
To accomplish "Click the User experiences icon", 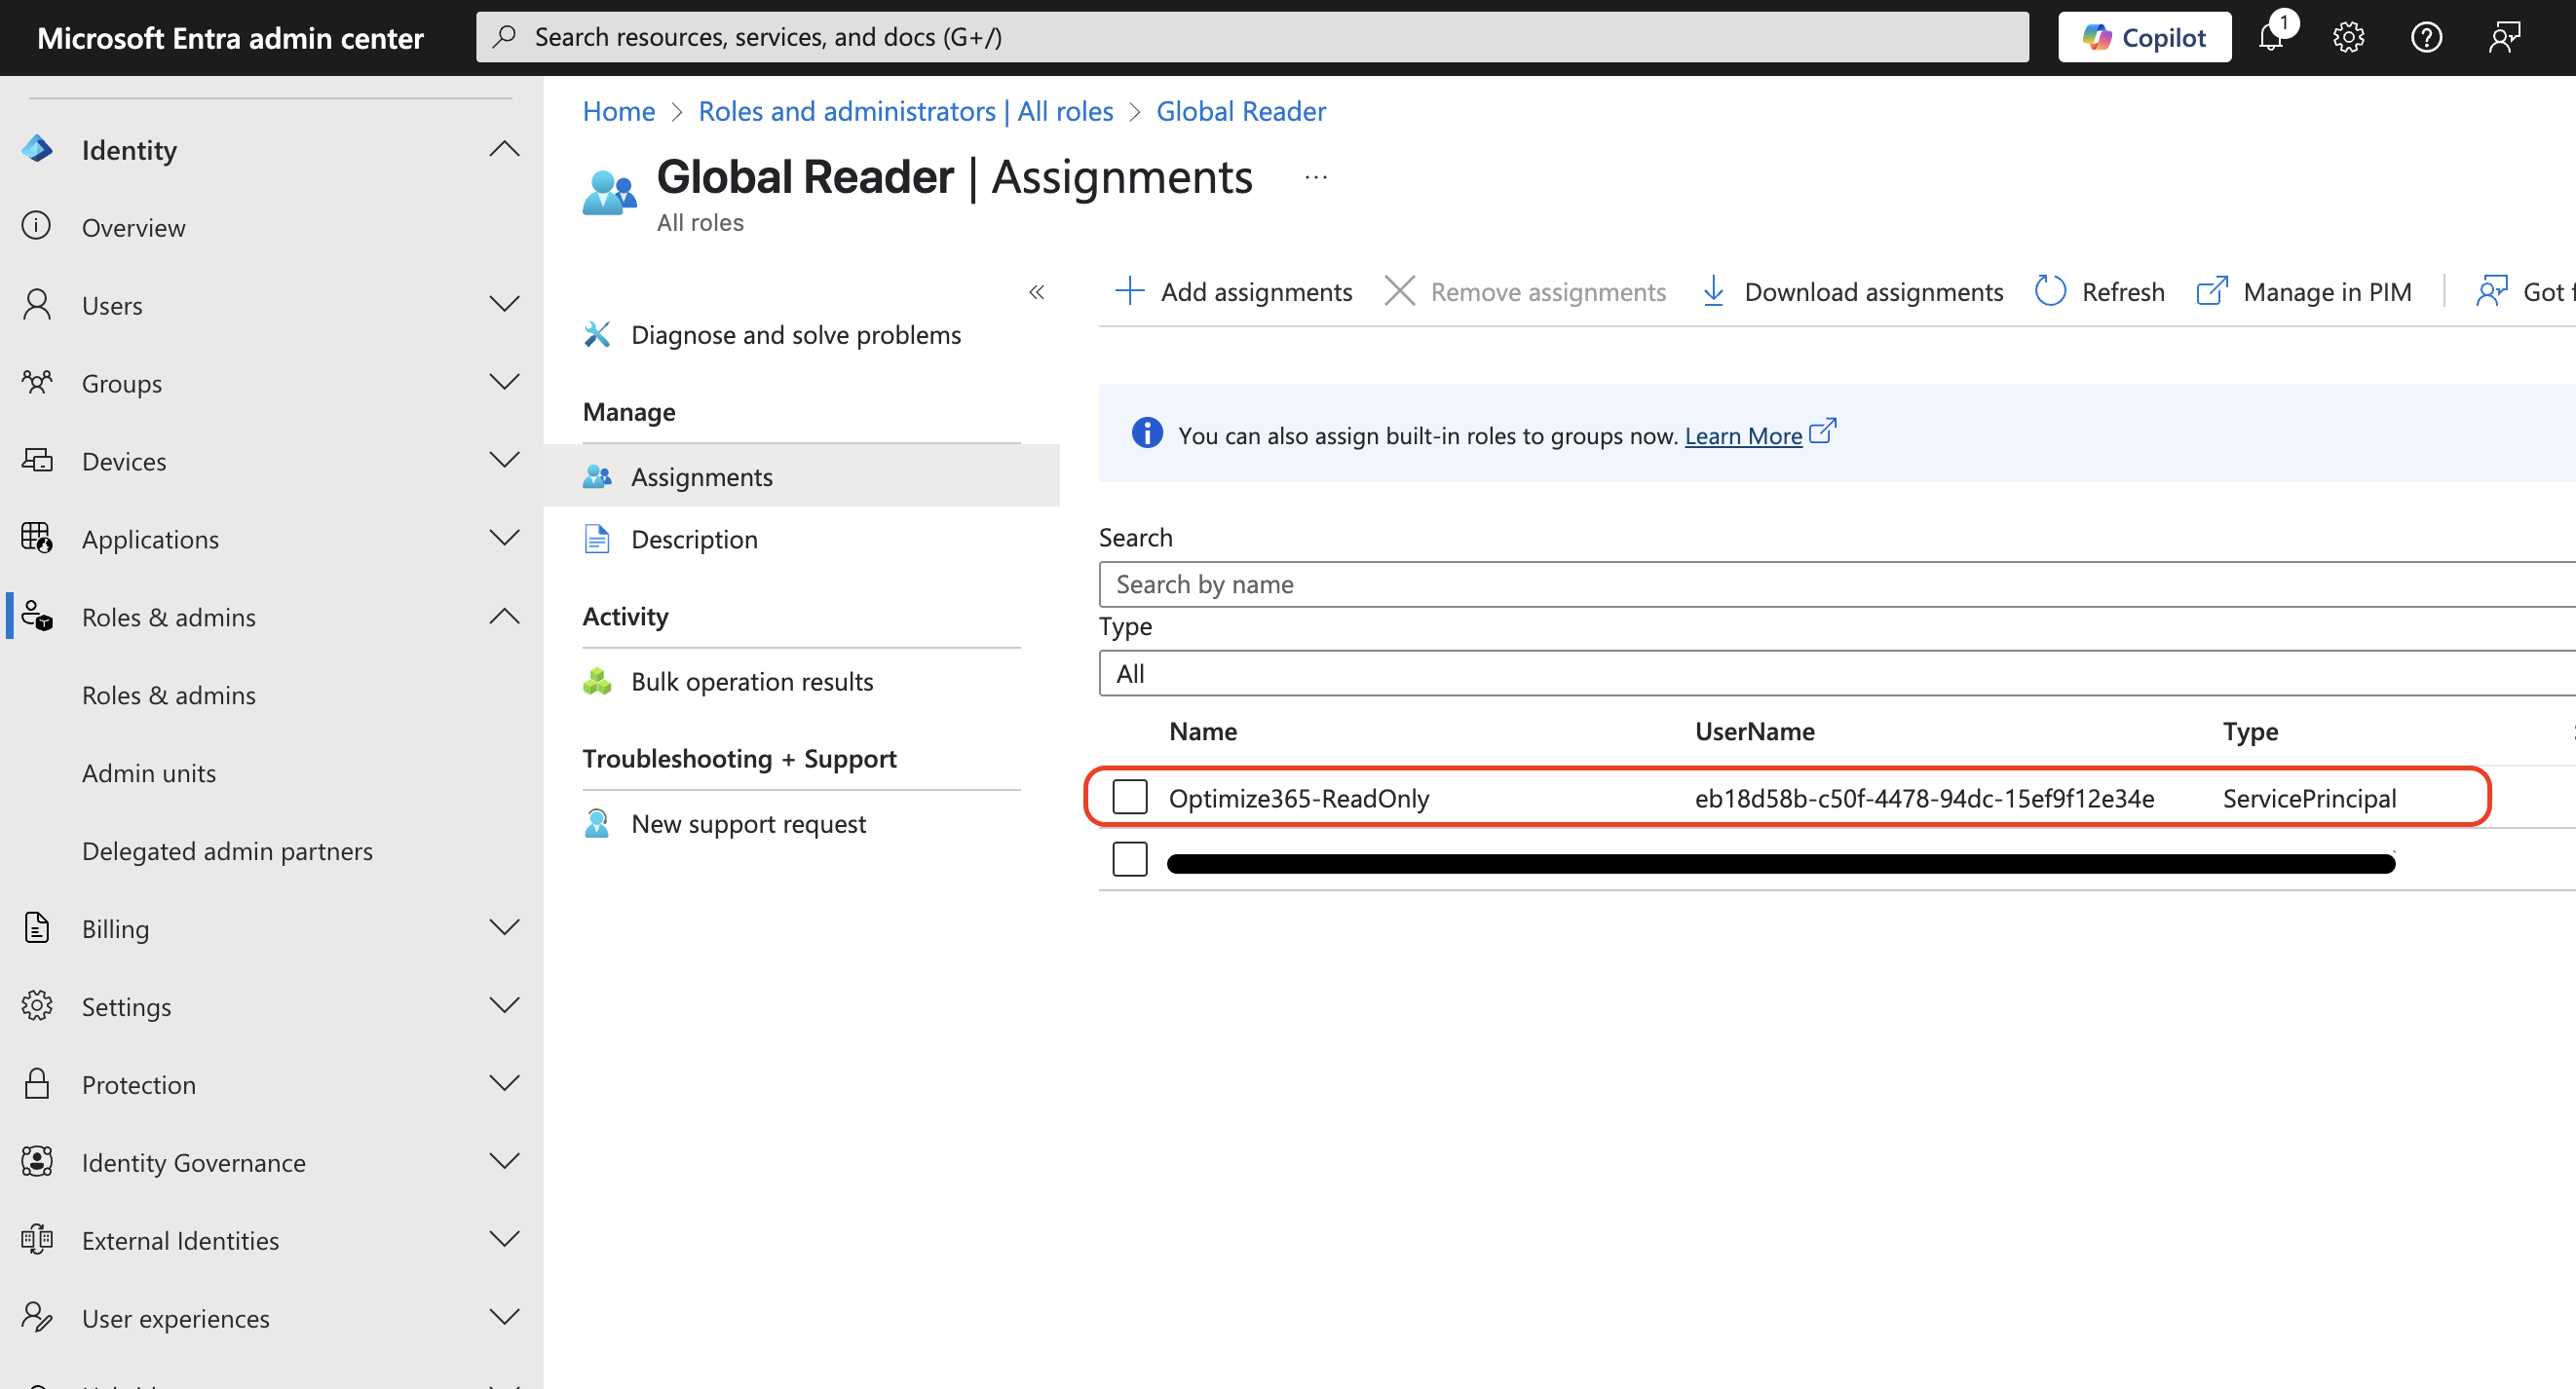I will [x=37, y=1317].
